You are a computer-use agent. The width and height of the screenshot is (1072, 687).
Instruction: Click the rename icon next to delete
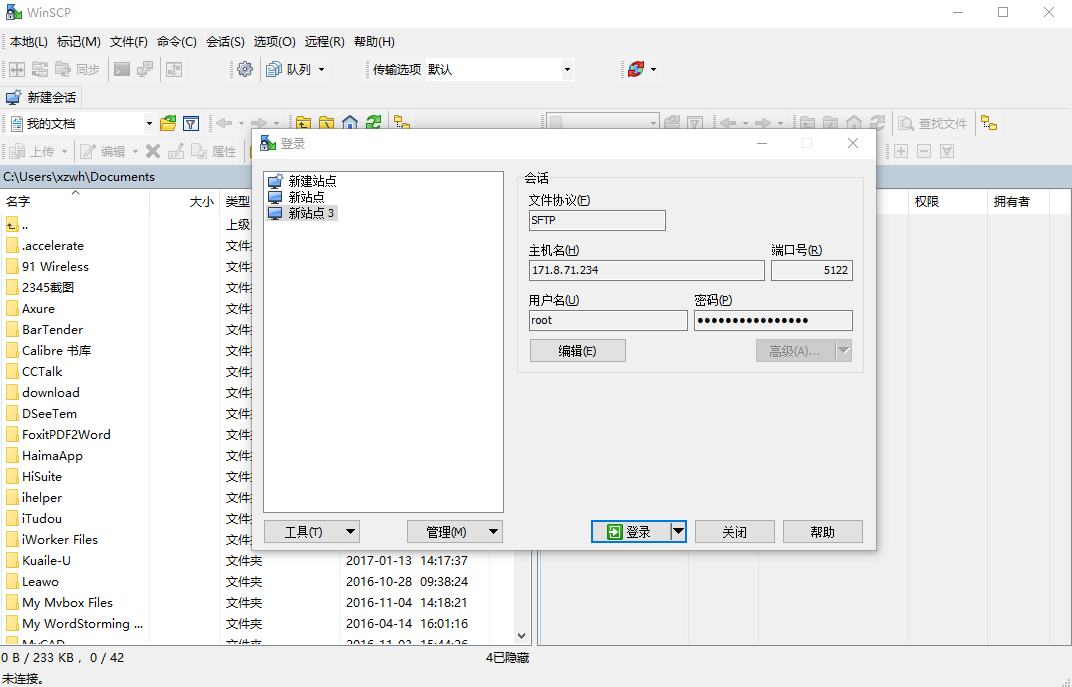click(x=176, y=151)
